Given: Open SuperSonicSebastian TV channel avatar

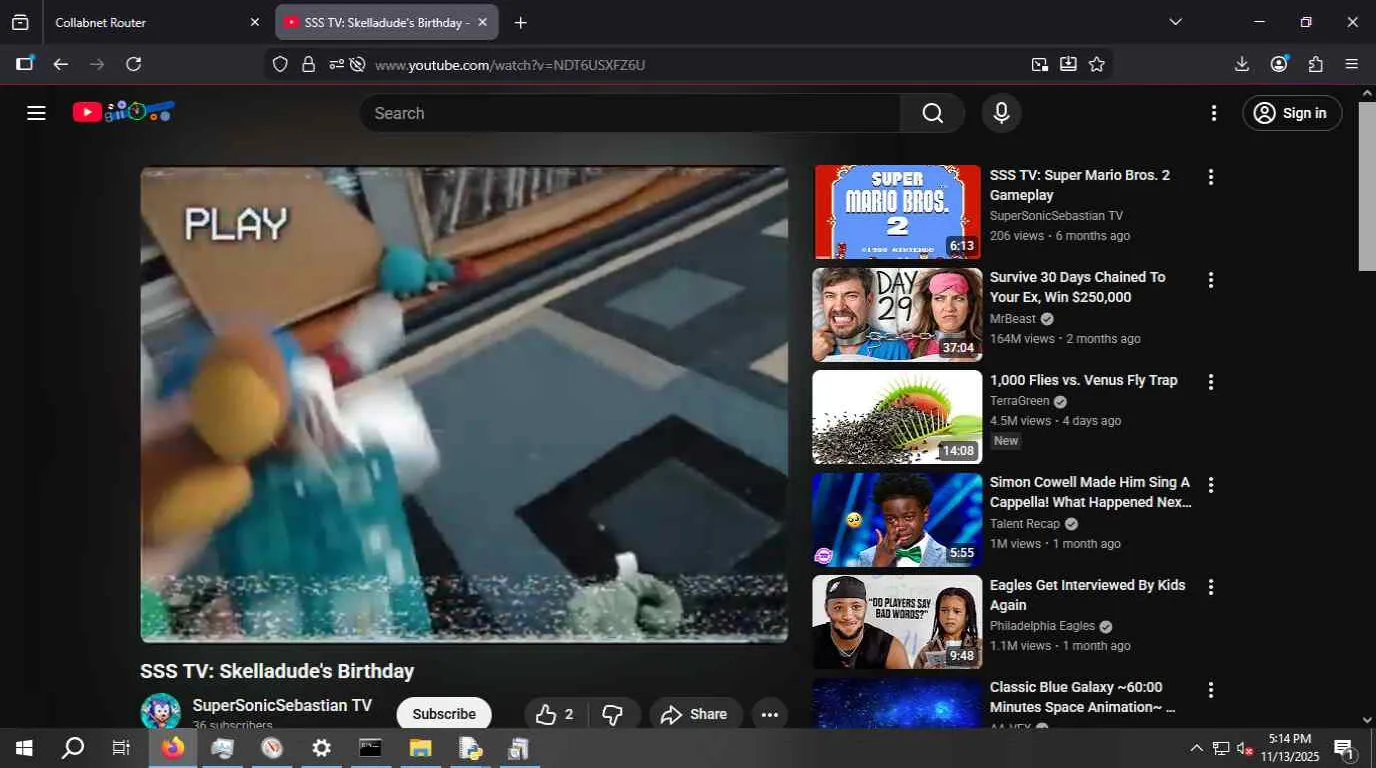Looking at the screenshot, I should pos(160,712).
